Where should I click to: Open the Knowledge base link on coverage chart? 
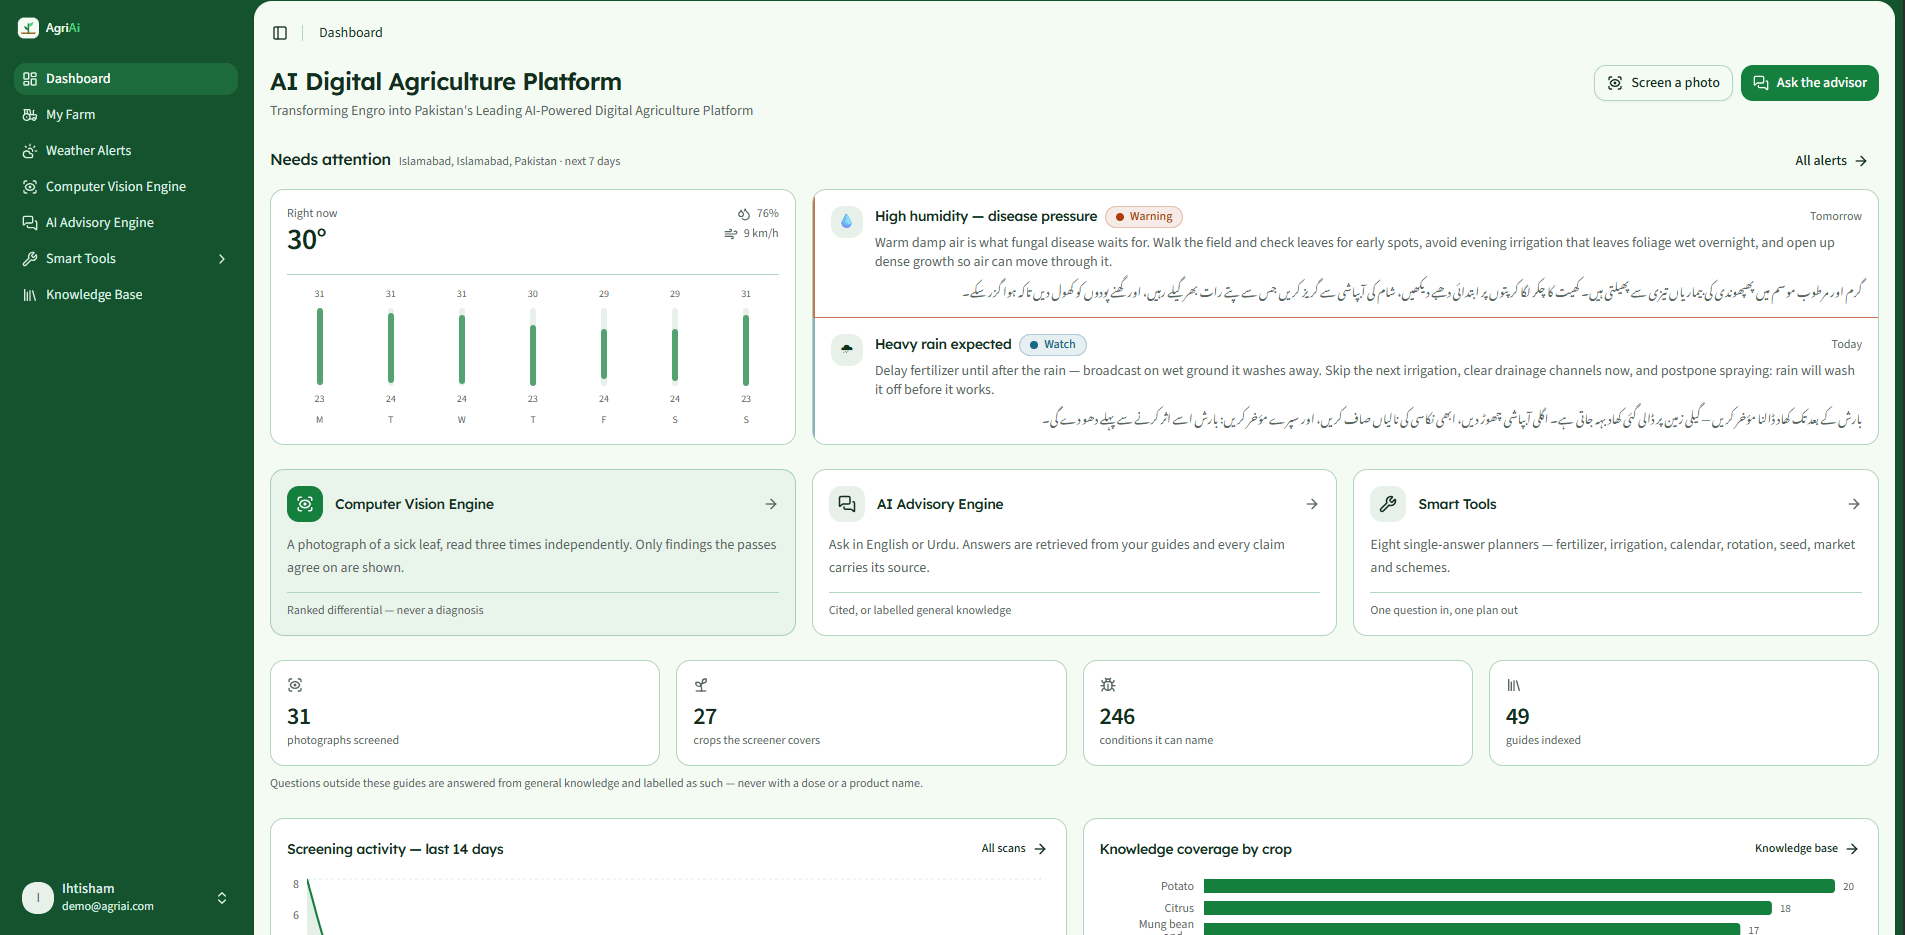(x=1806, y=849)
